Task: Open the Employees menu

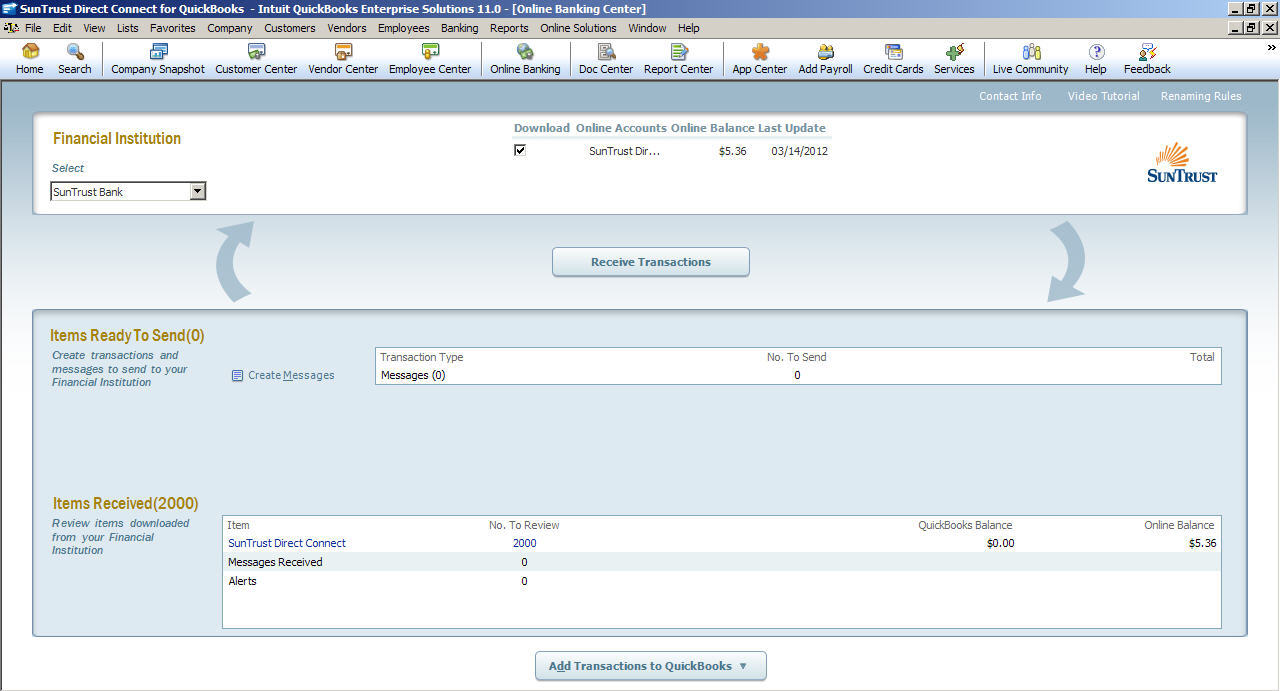Action: pyautogui.click(x=404, y=28)
